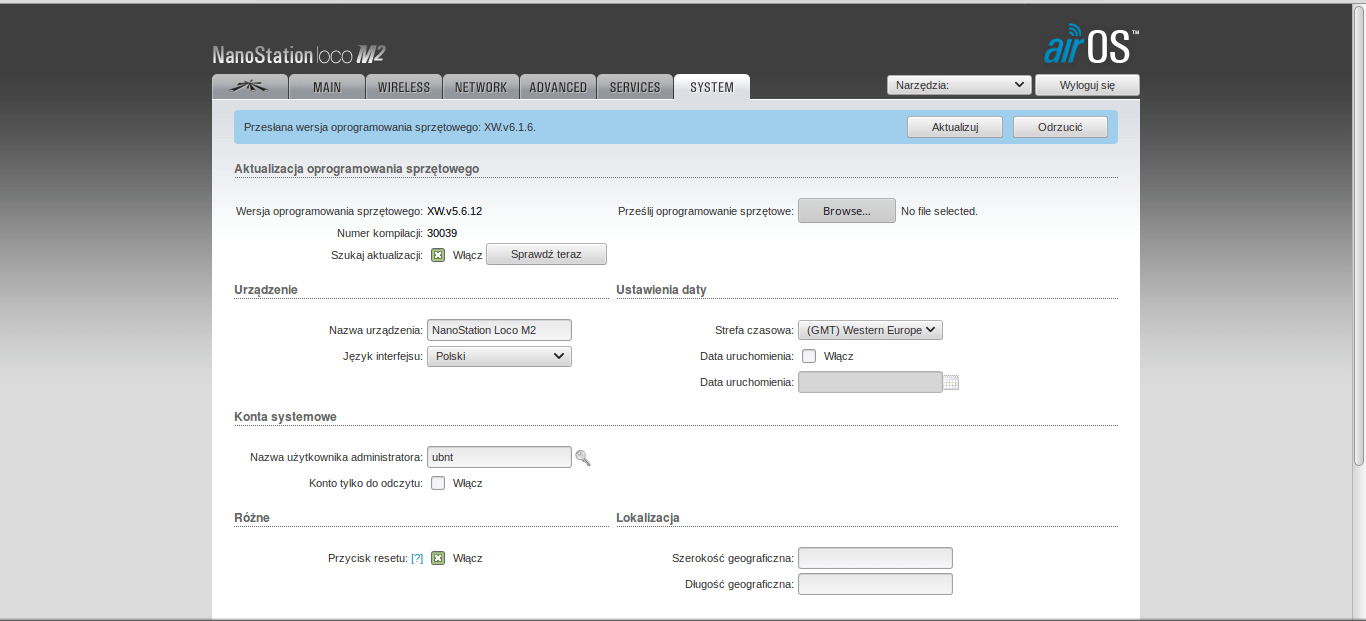This screenshot has height=621, width=1366.
Task: Toggle Szukaj aktualizacji checkbox
Action: tap(438, 255)
